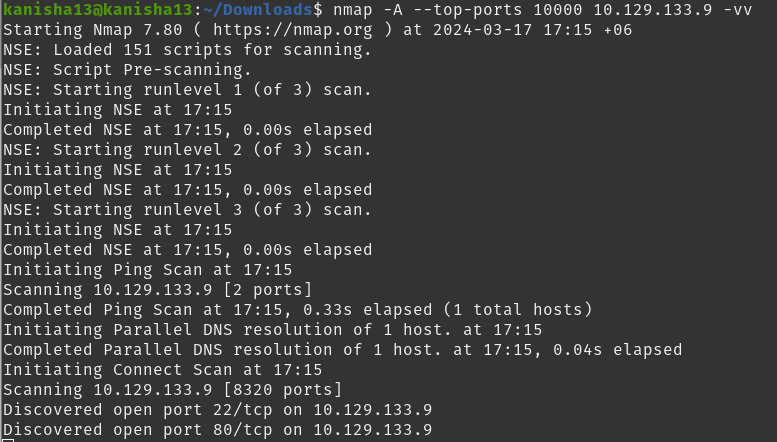777x442 pixels.
Task: Click the "[8320 ports]" scanning line
Action: tap(172, 390)
